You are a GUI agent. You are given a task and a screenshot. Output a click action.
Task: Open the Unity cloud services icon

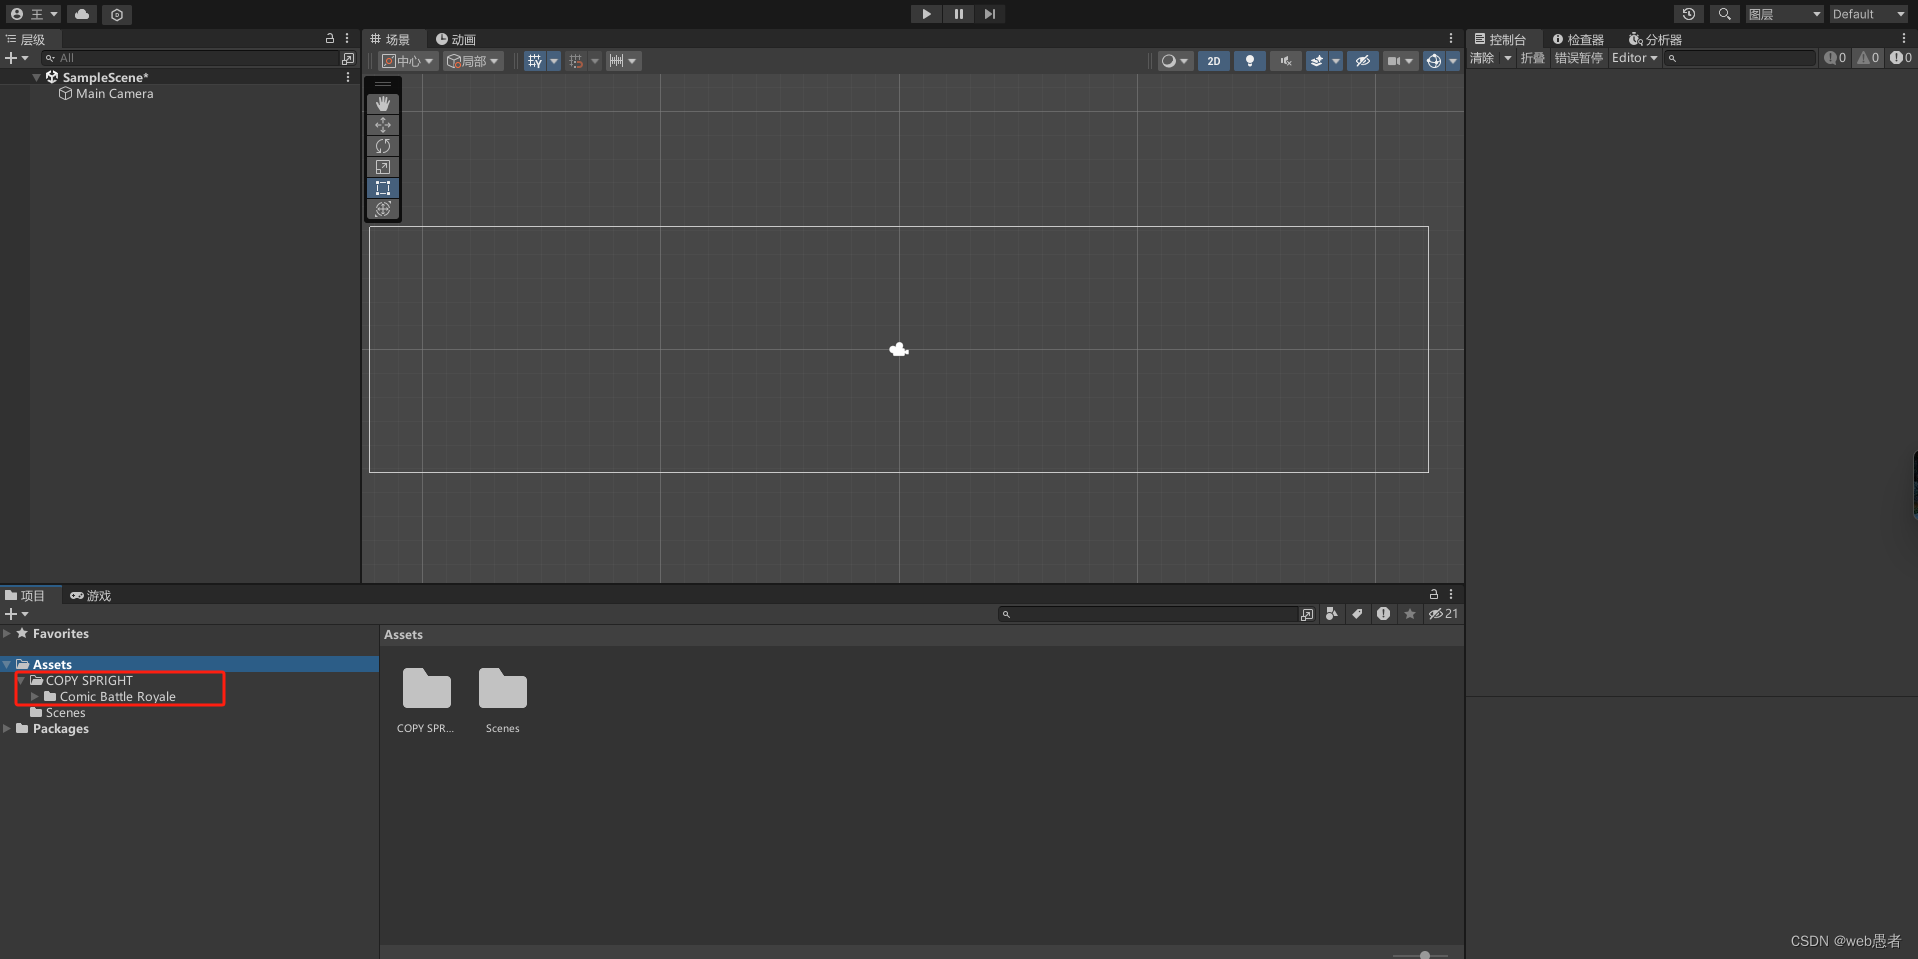click(82, 14)
